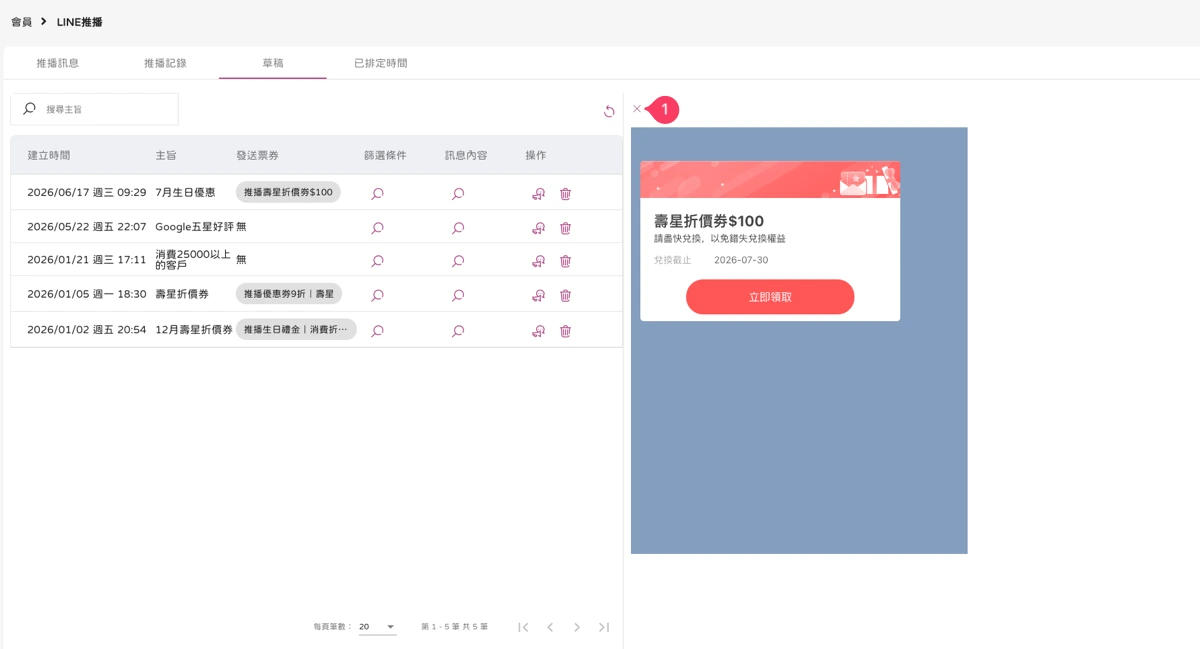Image resolution: width=1200 pixels, height=649 pixels.
Task: Delete the 2026/01/05 壽星折價券 draft
Action: coord(565,295)
